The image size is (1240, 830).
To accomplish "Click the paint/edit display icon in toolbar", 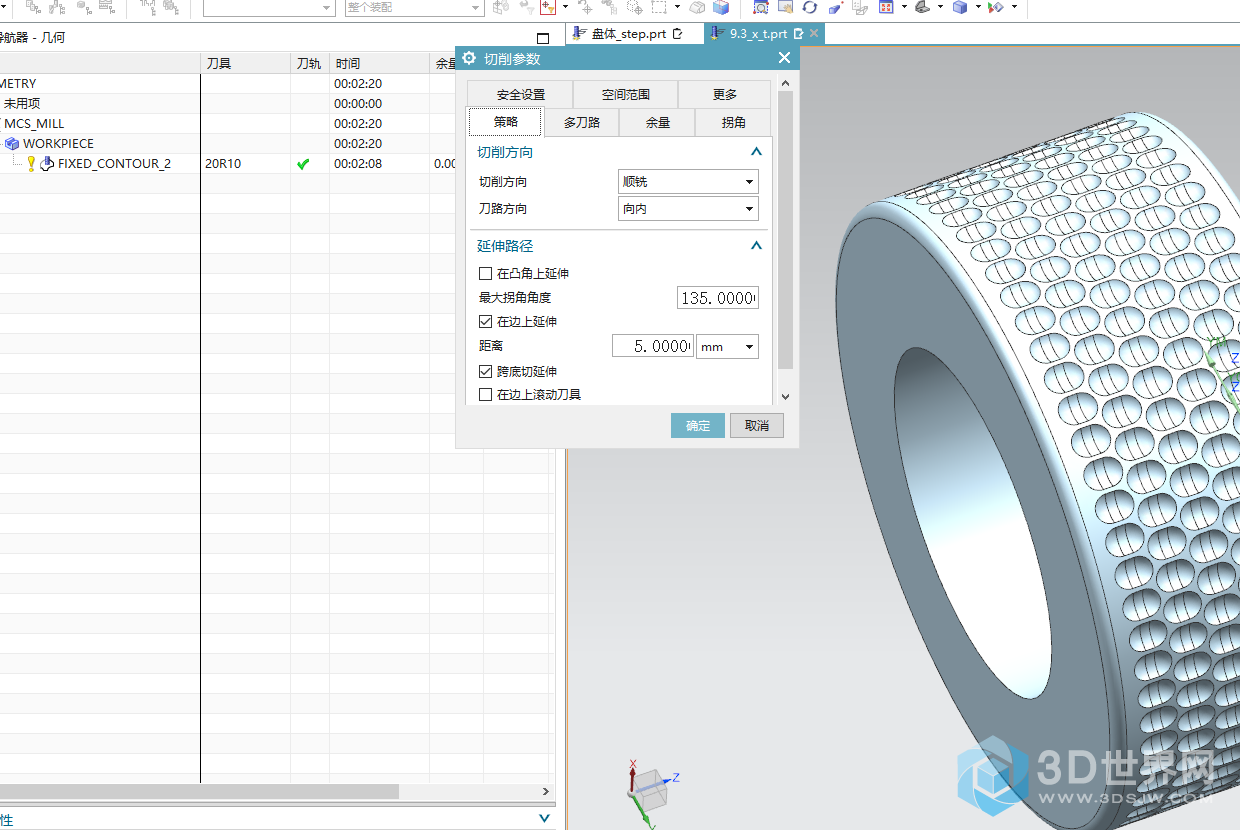I will 834,7.
